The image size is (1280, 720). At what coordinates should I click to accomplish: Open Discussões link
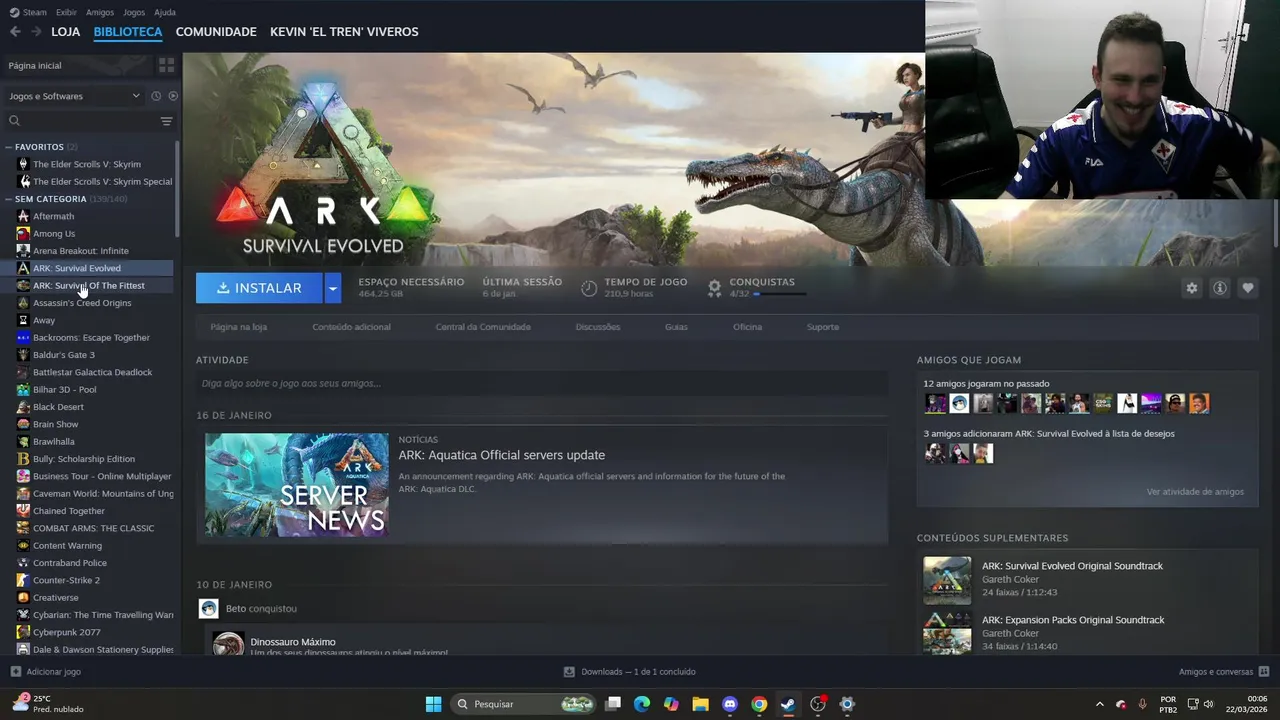pos(598,327)
